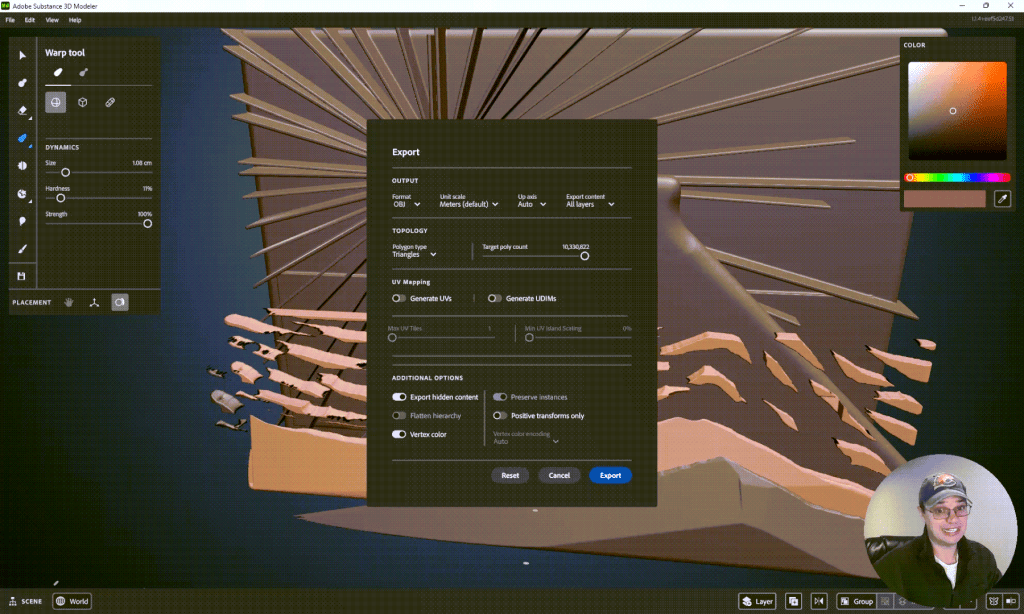Click the Cancel button in Export dialog
Screen dimensions: 1024x614
point(559,475)
